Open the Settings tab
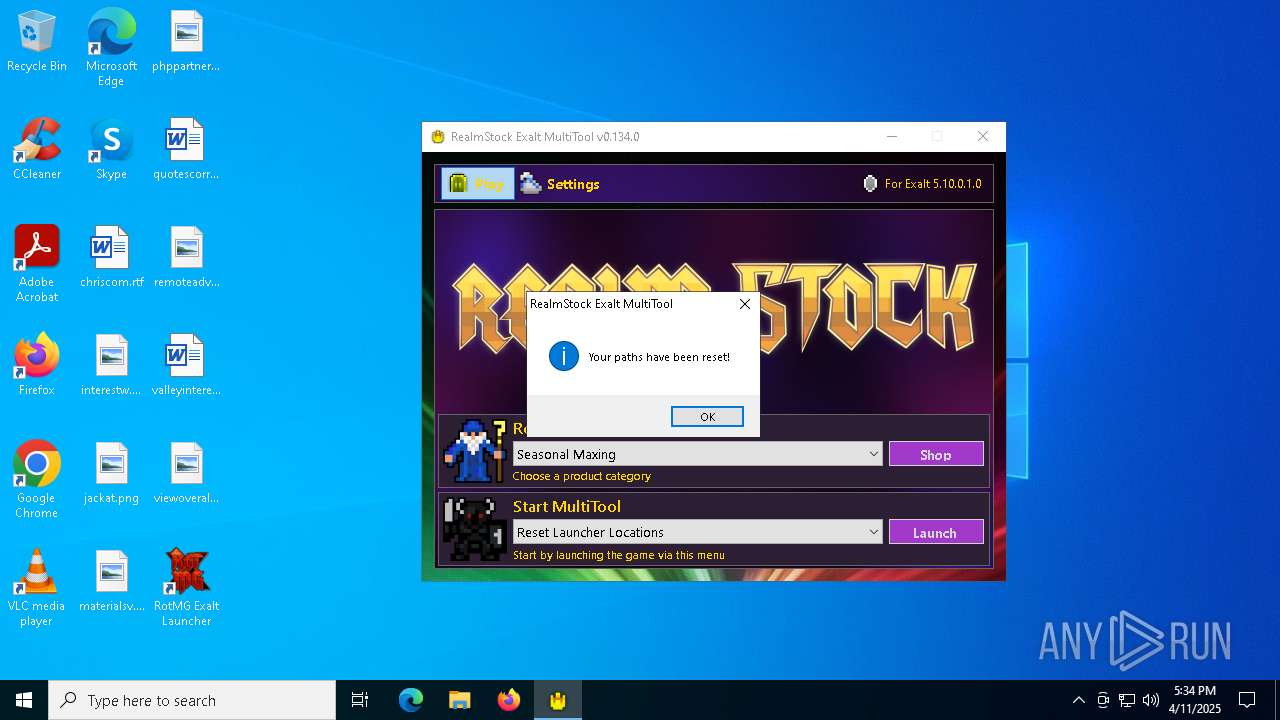Screen dimensions: 1280x720 coord(560,184)
